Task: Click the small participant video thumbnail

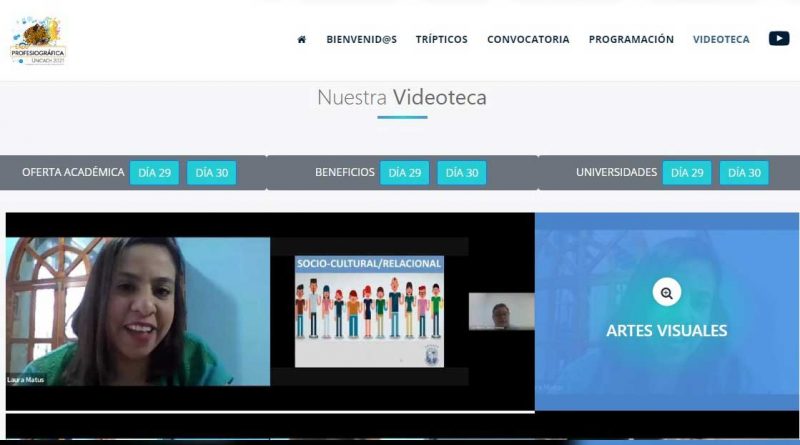Action: [x=501, y=311]
